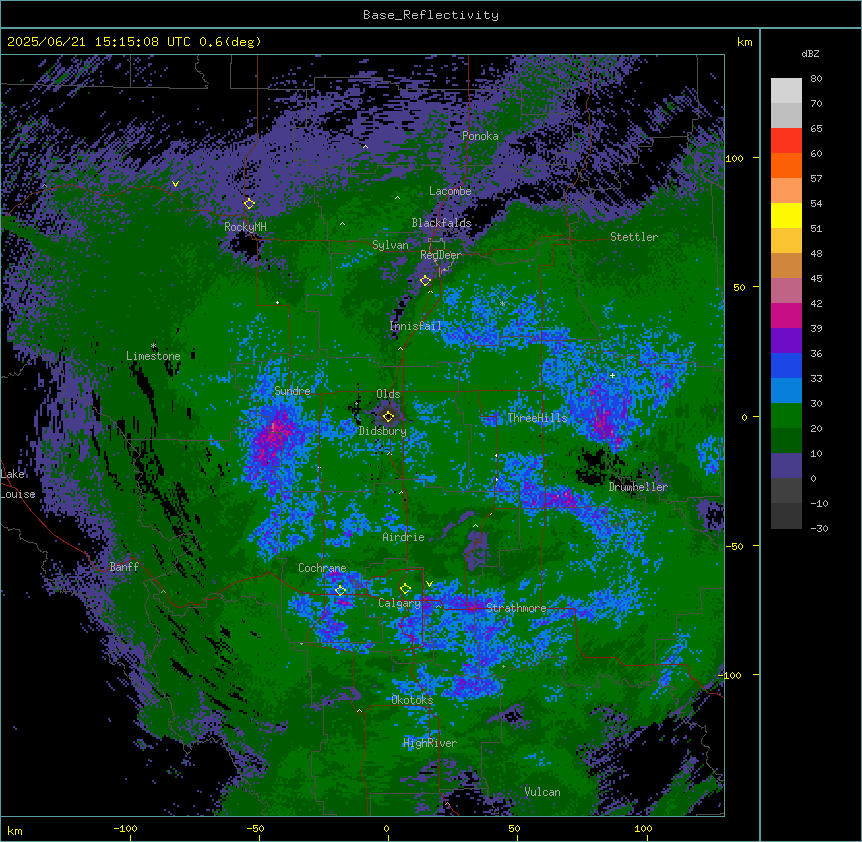This screenshot has height=842, width=862.
Task: Select the Calgary city label
Action: pyautogui.click(x=399, y=603)
